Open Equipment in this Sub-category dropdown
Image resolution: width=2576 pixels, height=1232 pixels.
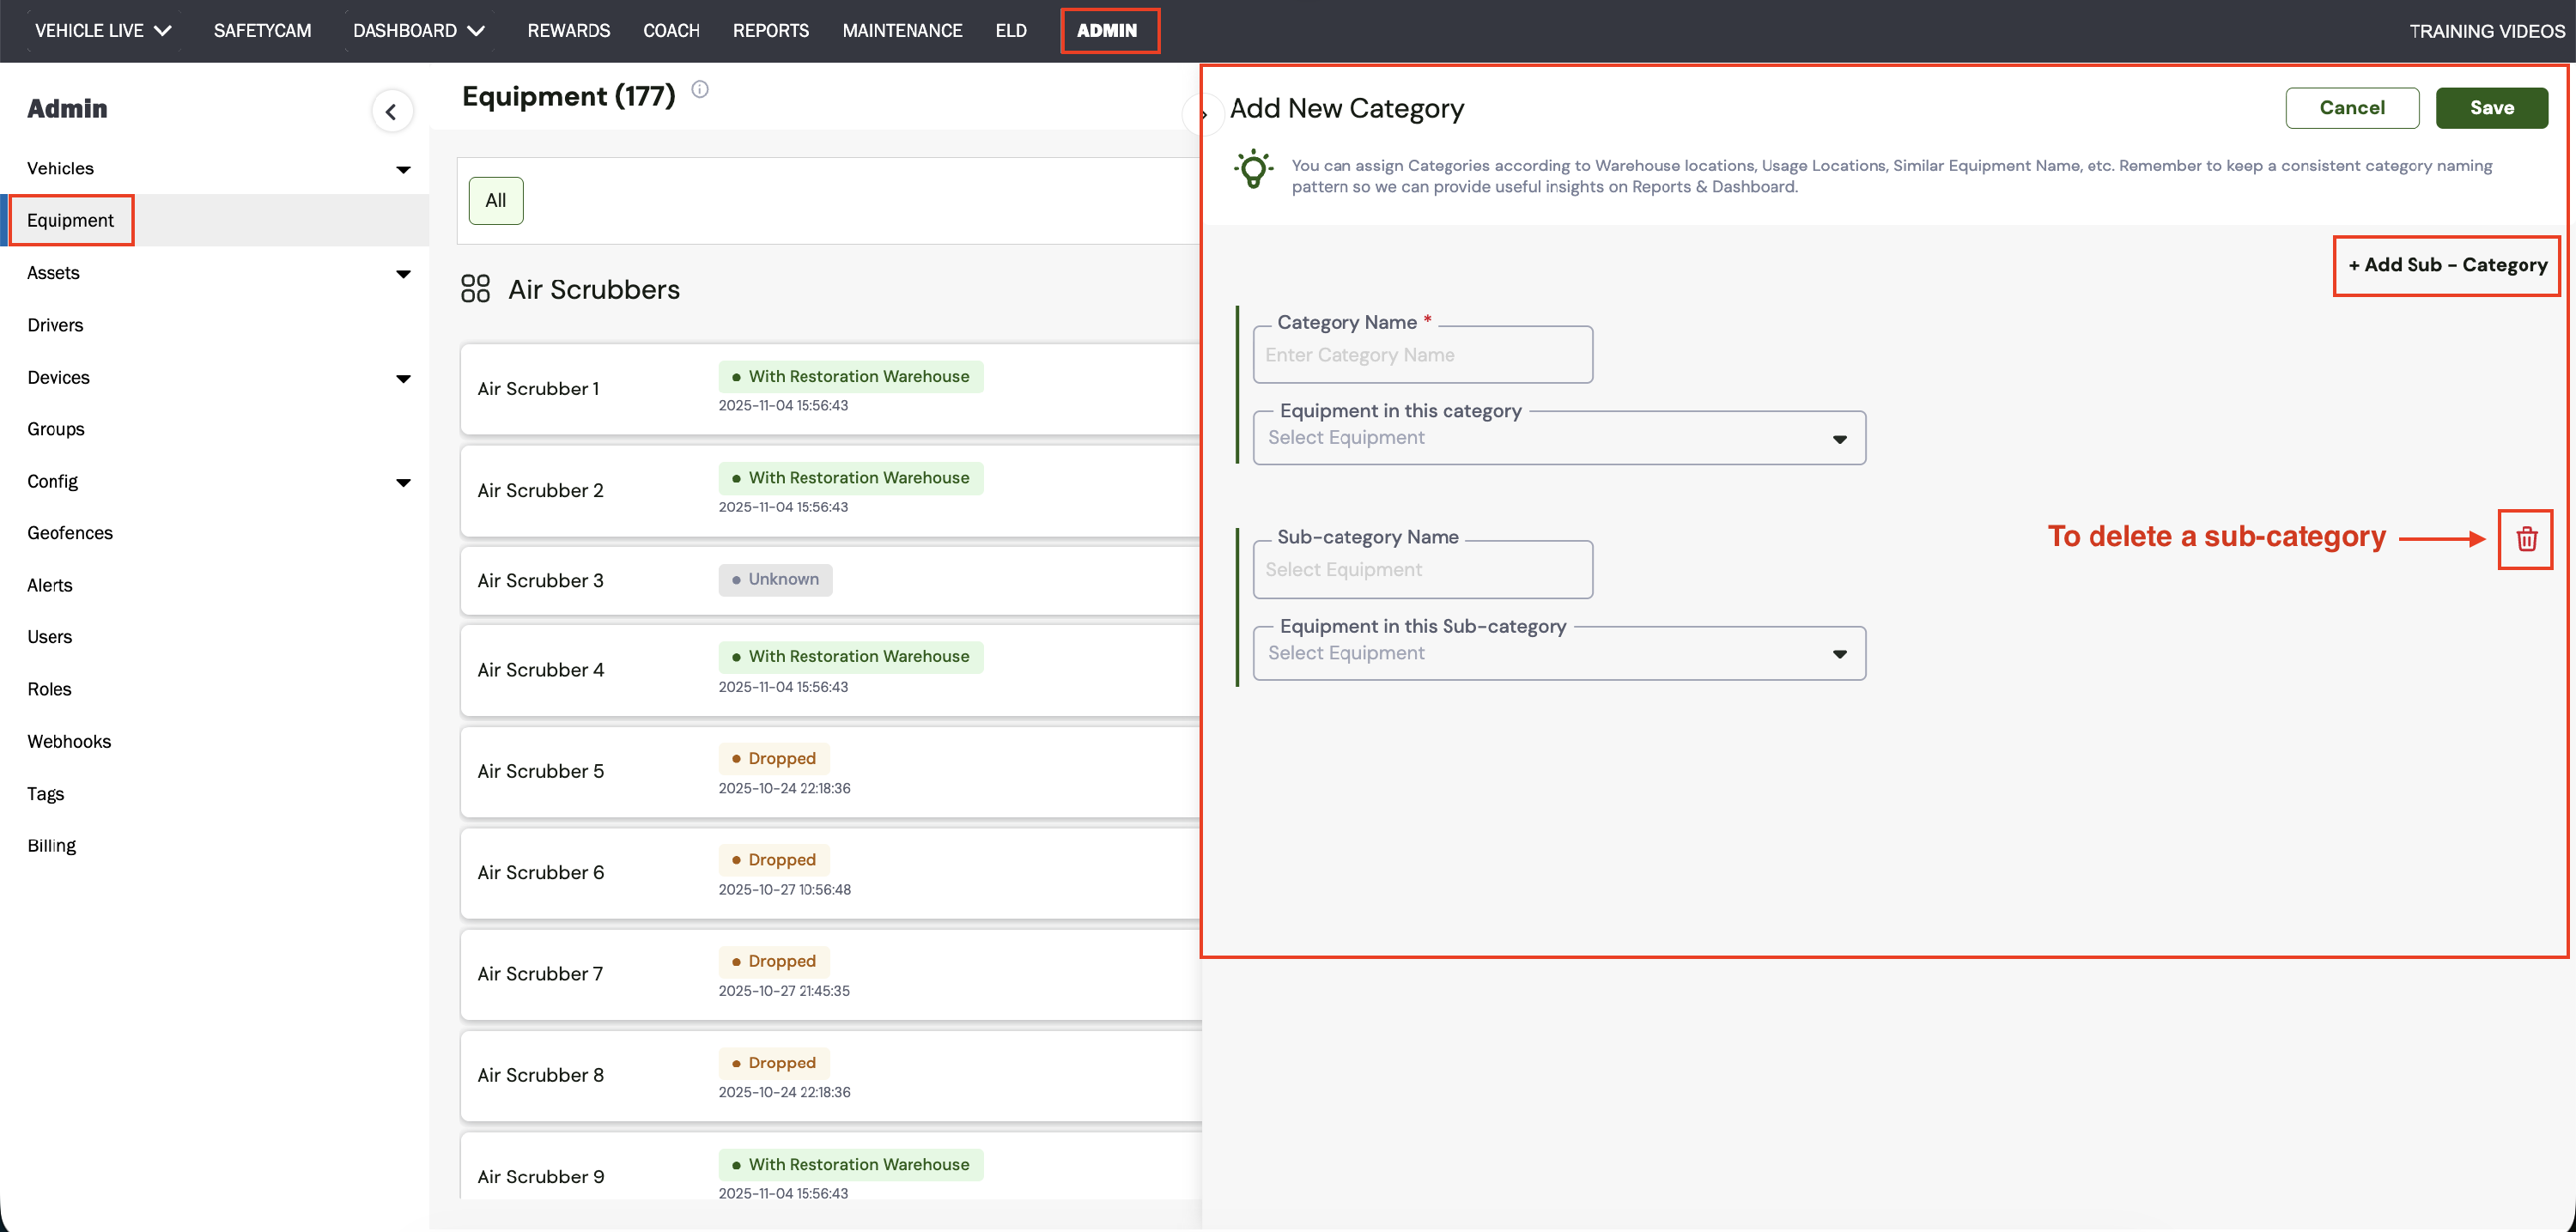(x=1558, y=653)
